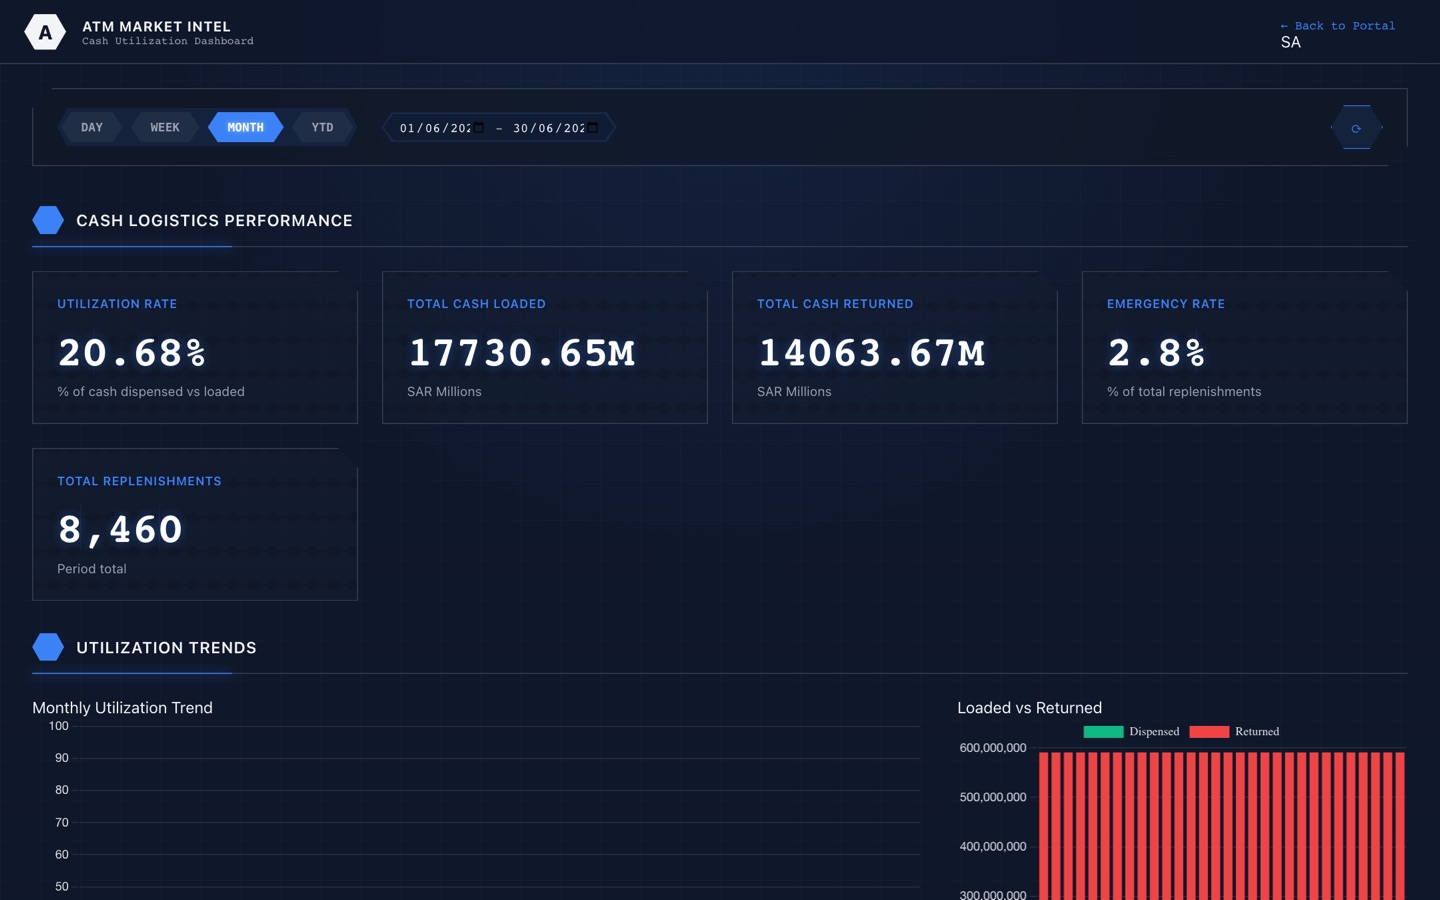Click the 500,000,000 axis label

point(993,797)
